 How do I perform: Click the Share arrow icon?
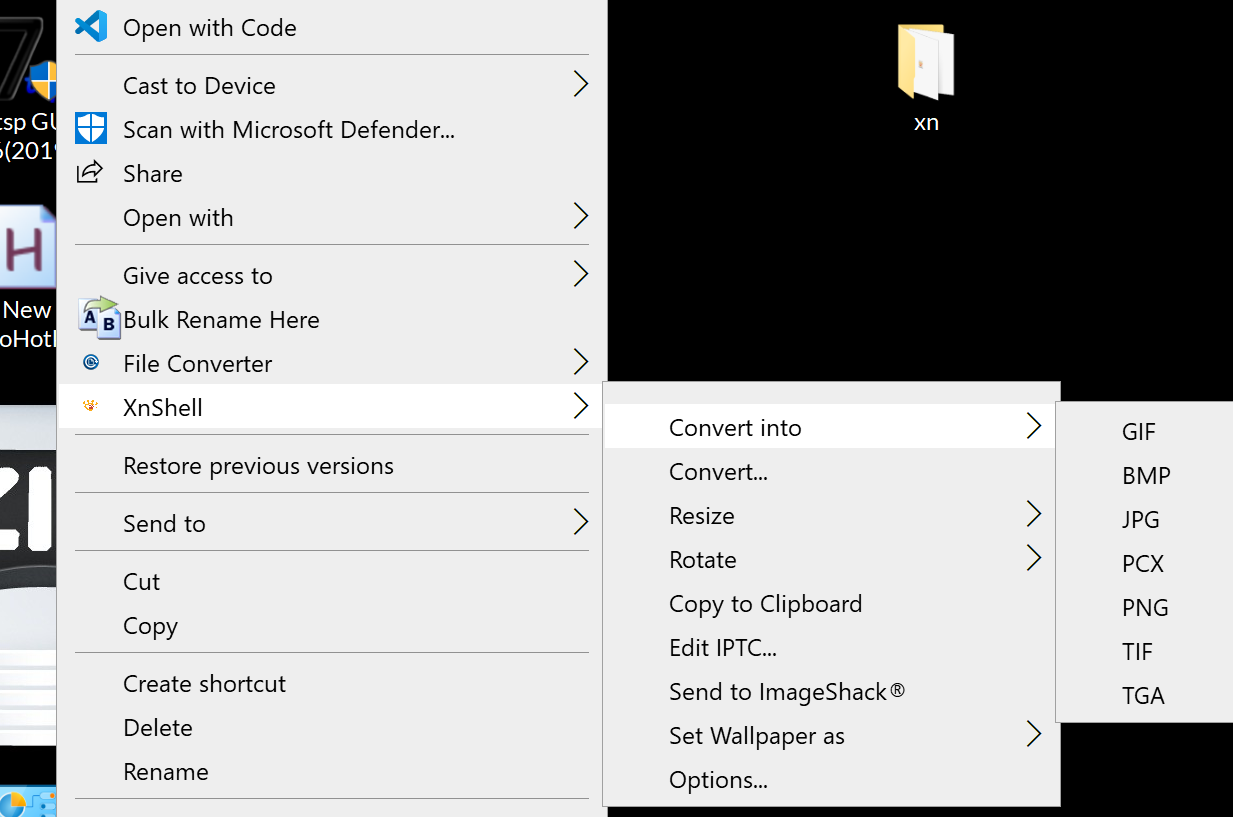(90, 173)
